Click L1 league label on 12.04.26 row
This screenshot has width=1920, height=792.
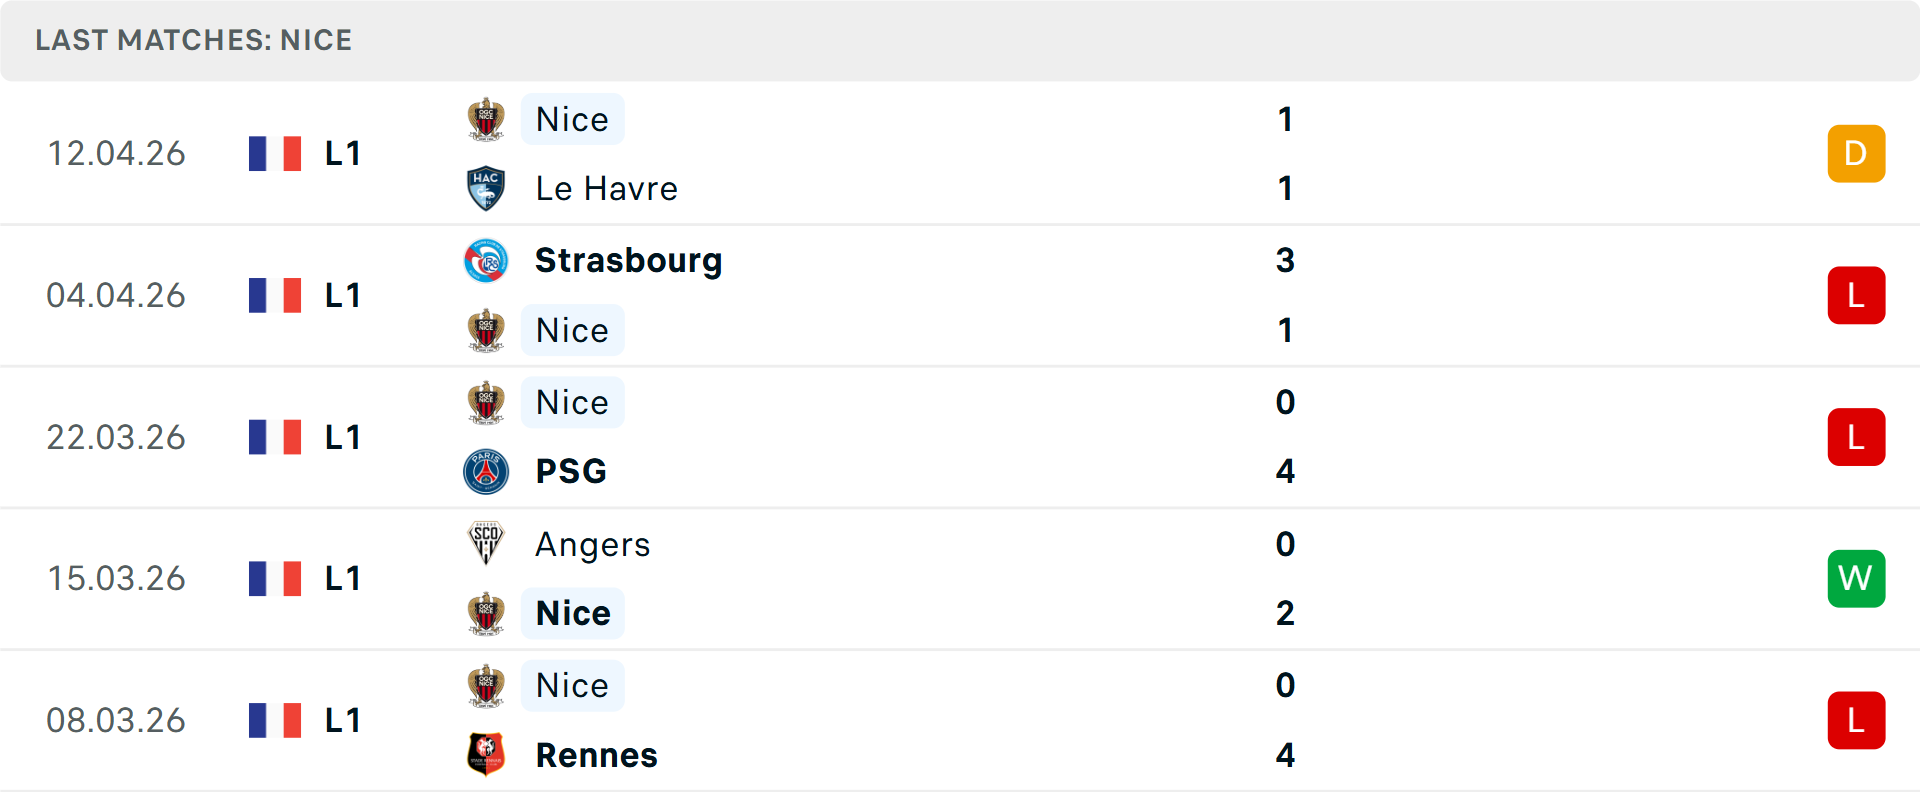342,153
